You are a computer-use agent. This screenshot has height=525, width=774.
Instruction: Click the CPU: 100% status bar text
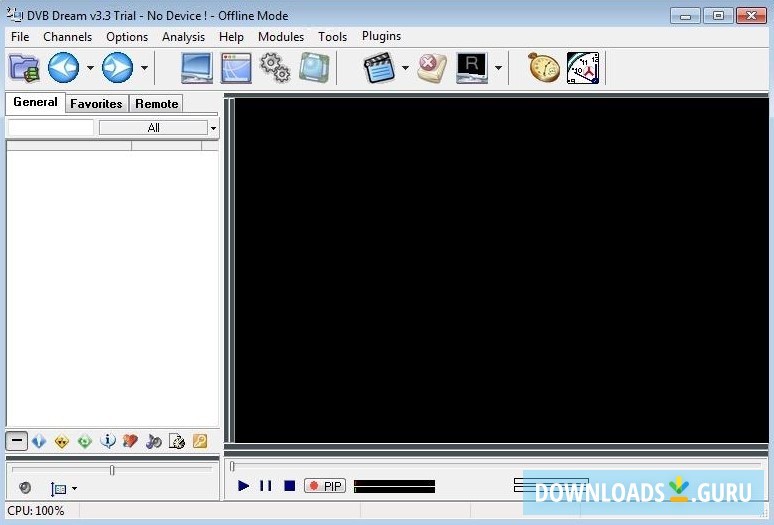pyautogui.click(x=36, y=511)
